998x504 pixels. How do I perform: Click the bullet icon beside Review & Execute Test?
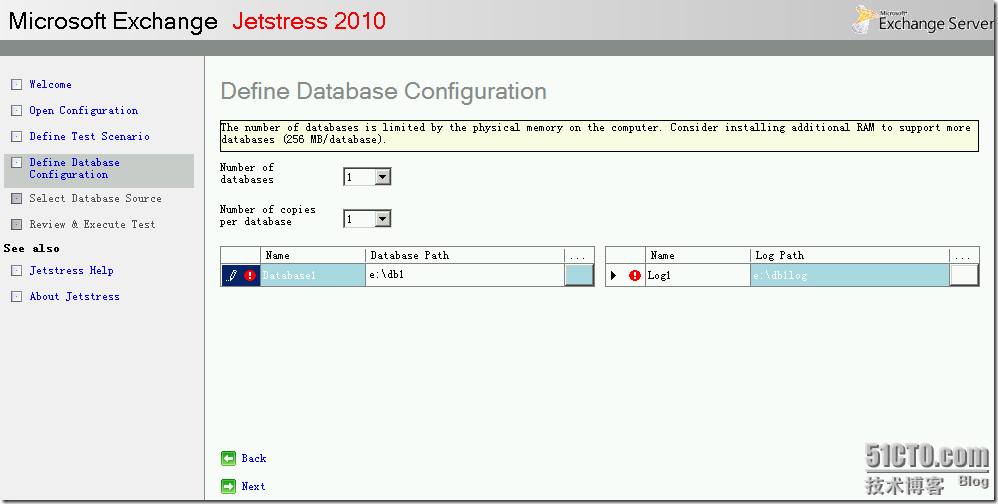point(17,225)
